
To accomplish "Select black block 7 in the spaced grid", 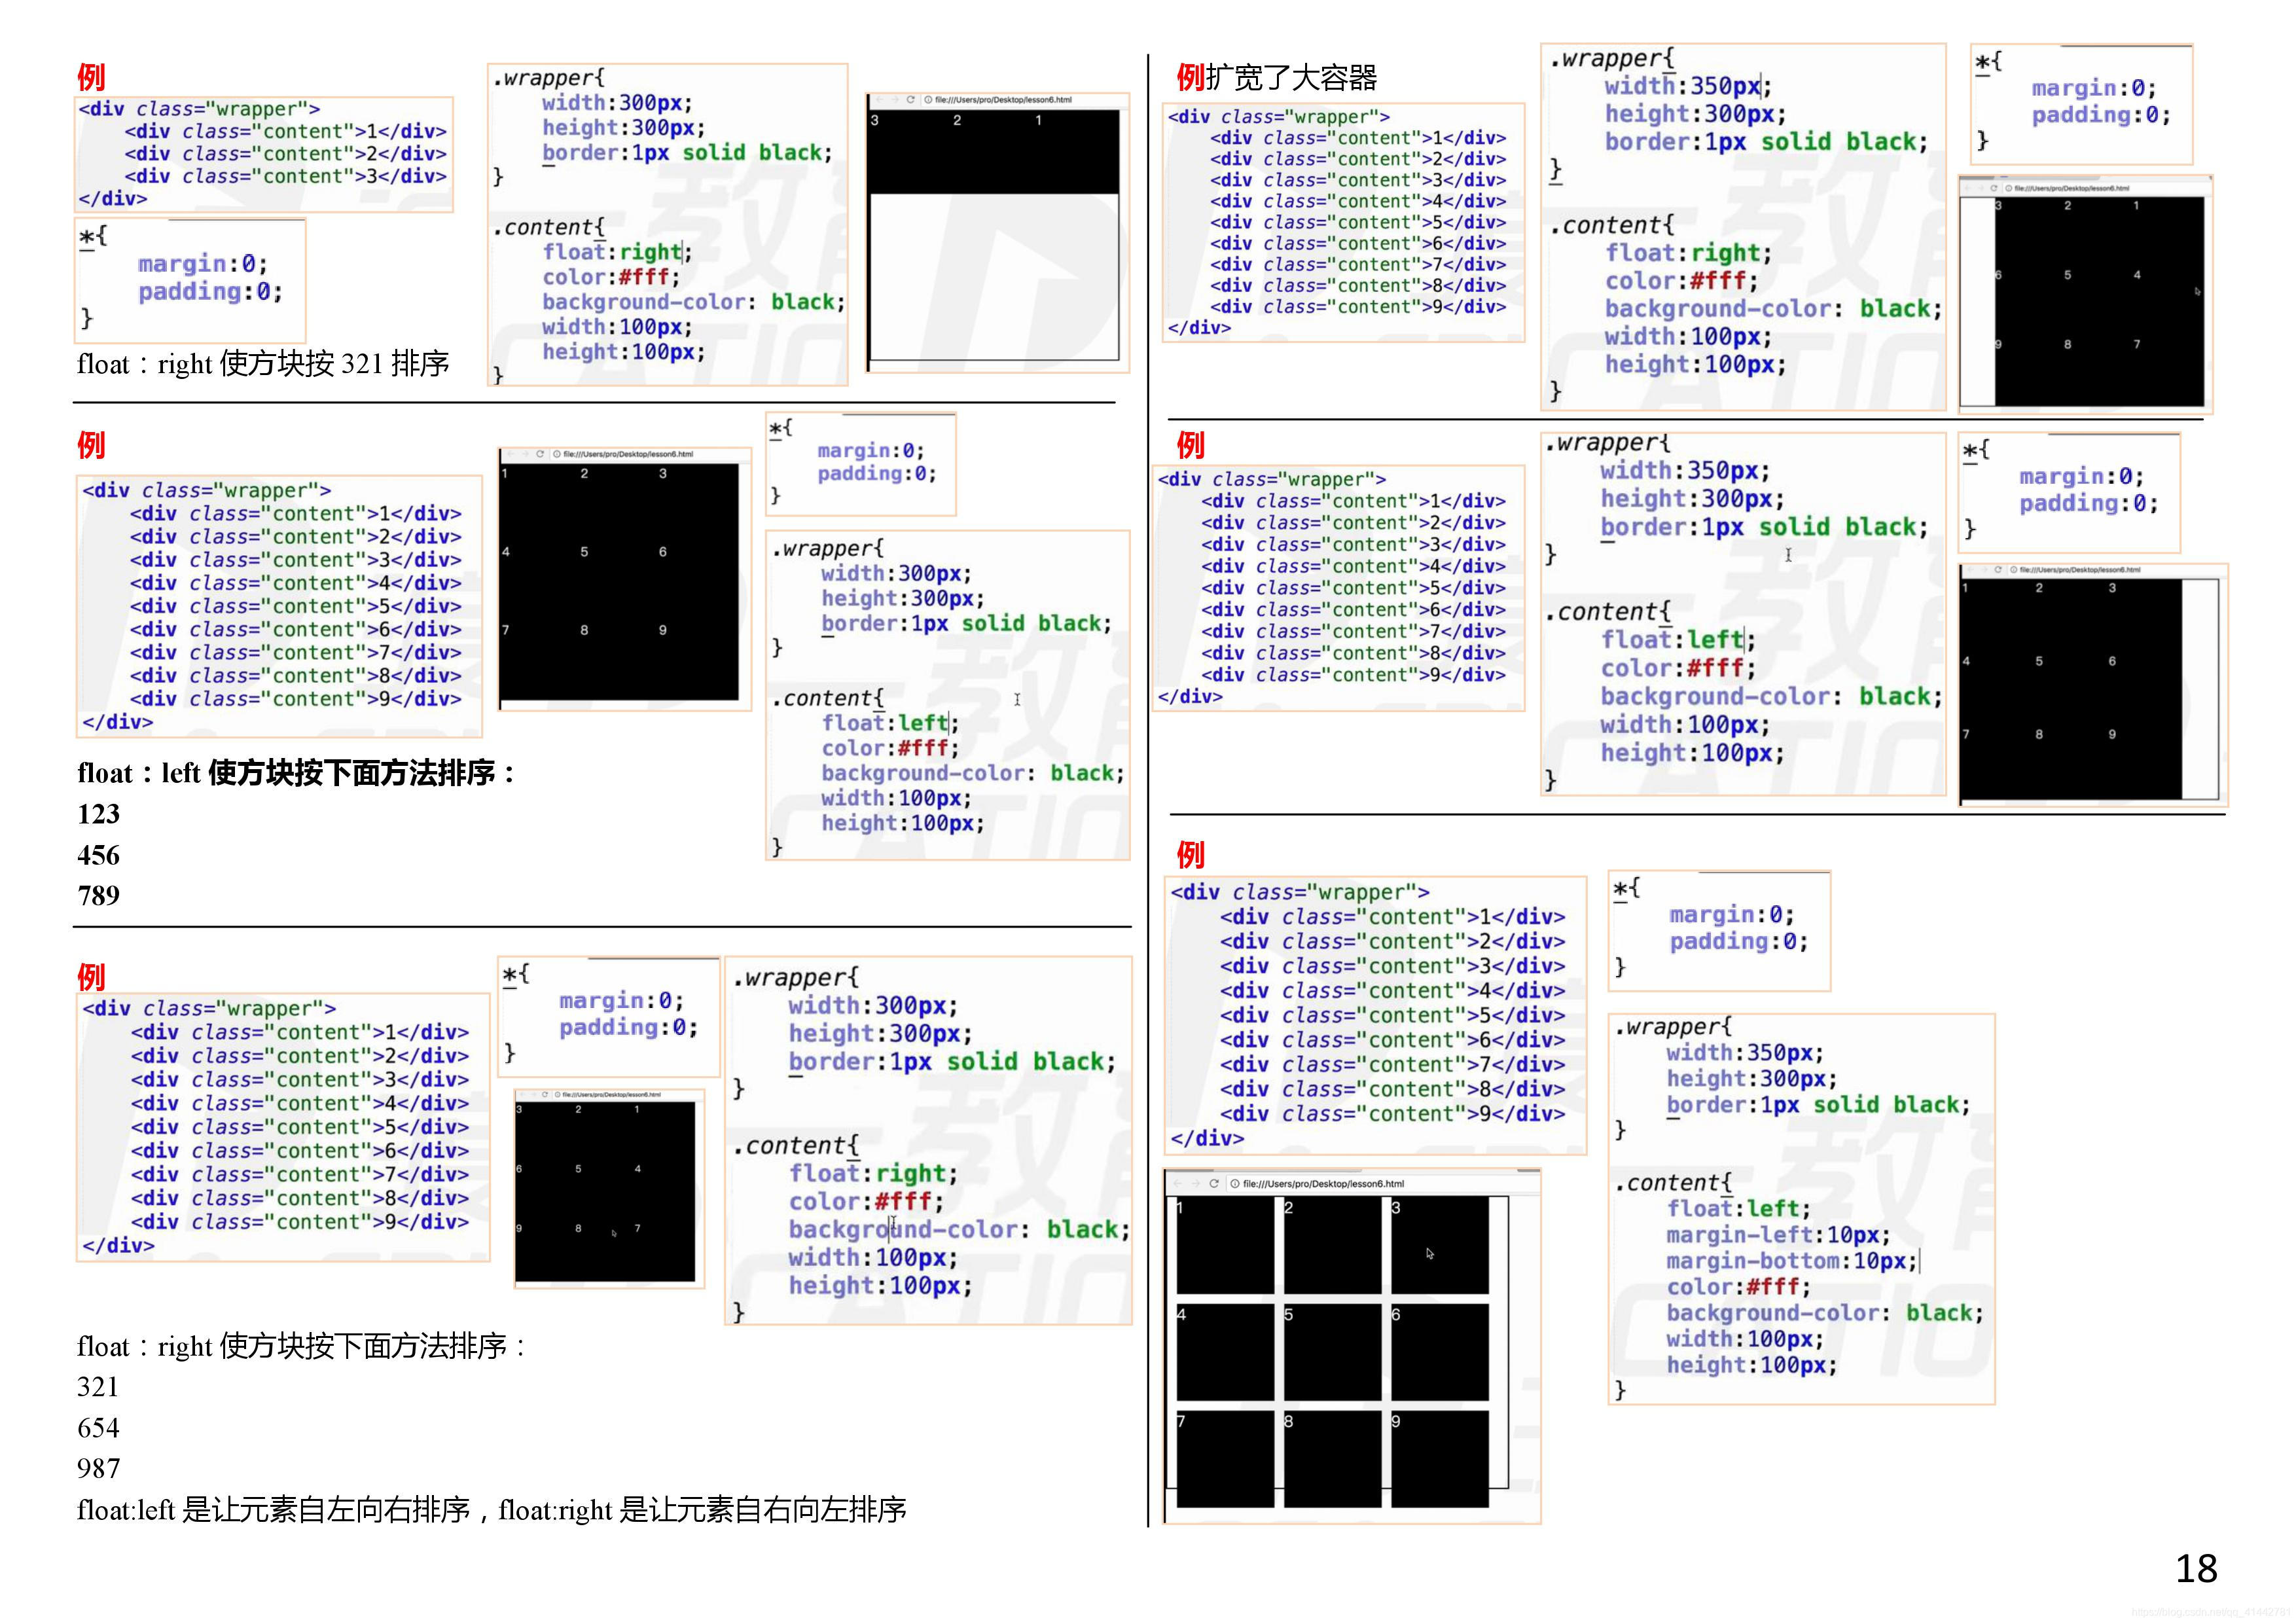I will [1225, 1459].
